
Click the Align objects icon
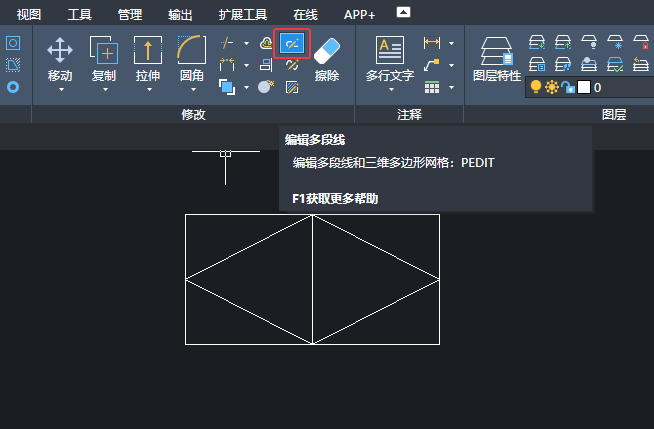coord(266,65)
